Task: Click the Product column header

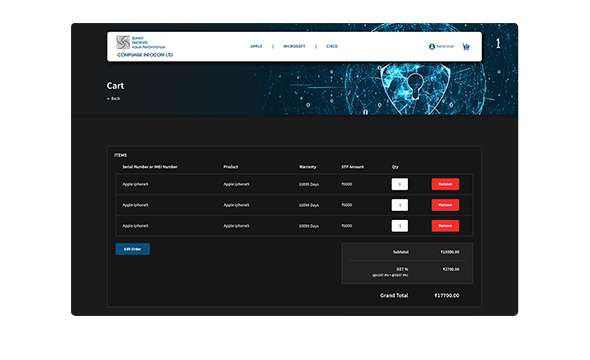Action: [x=231, y=167]
